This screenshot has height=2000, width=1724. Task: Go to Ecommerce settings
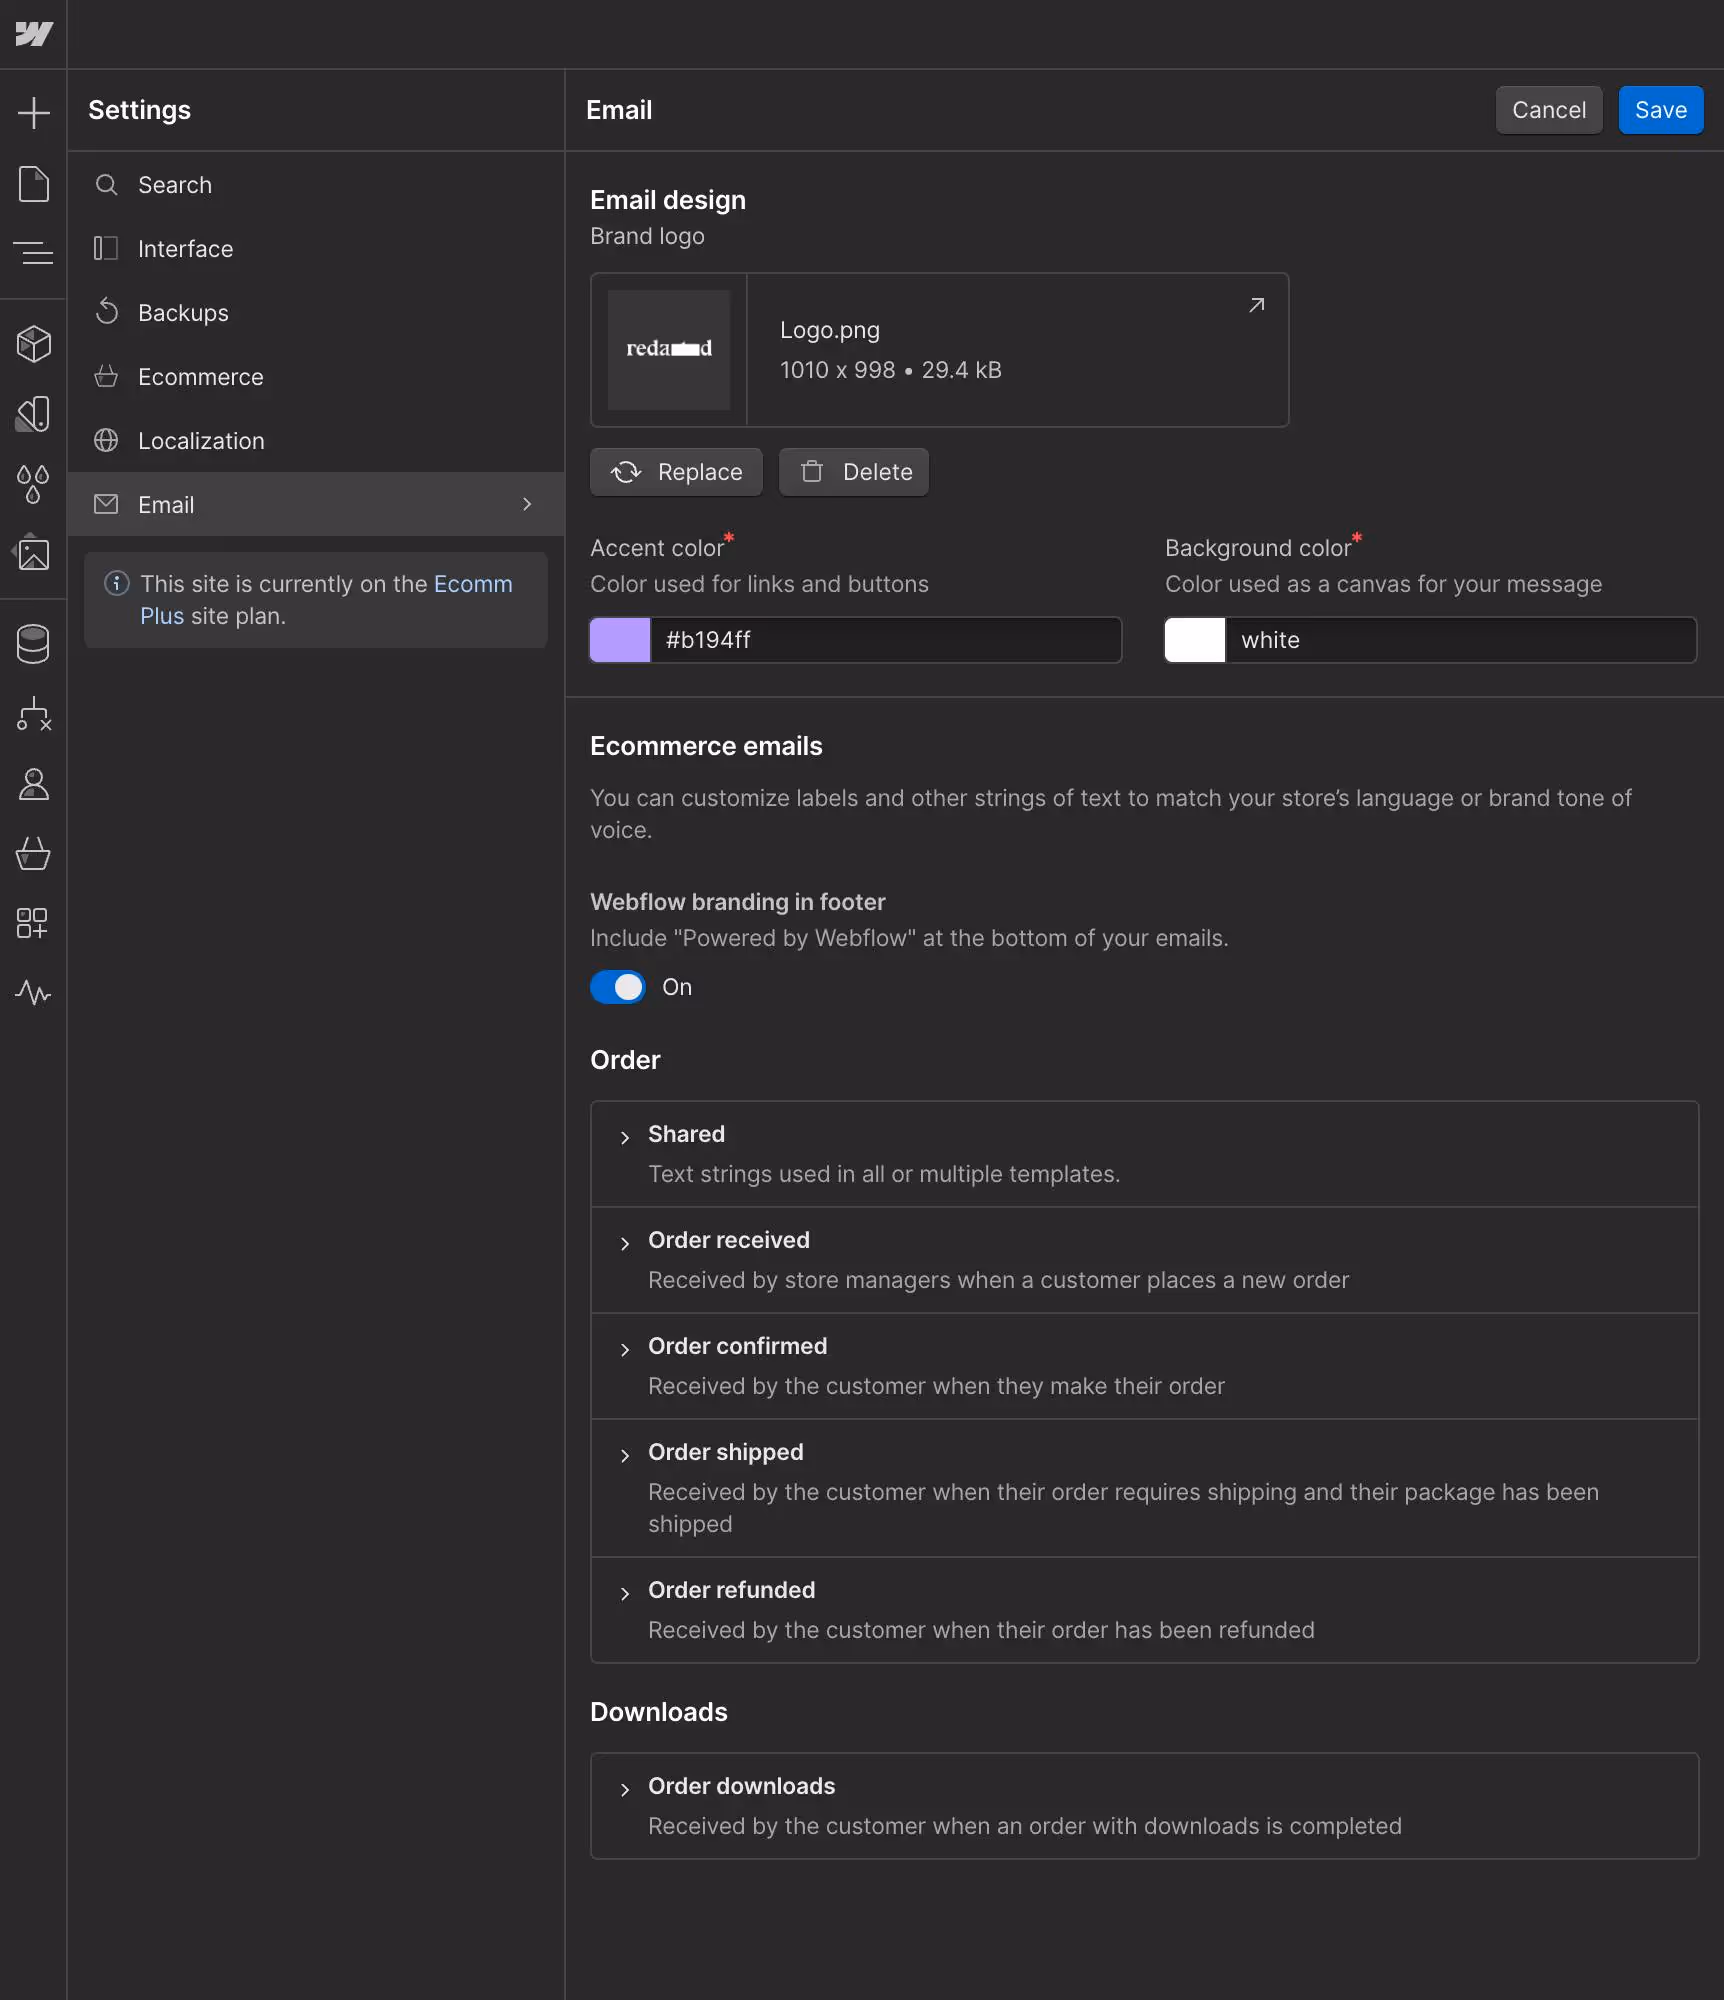coord(200,377)
